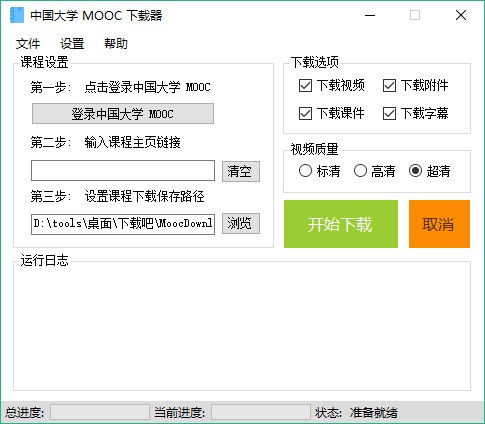485x424 pixels.
Task: Select 超清 video quality radio button
Action: 415,171
